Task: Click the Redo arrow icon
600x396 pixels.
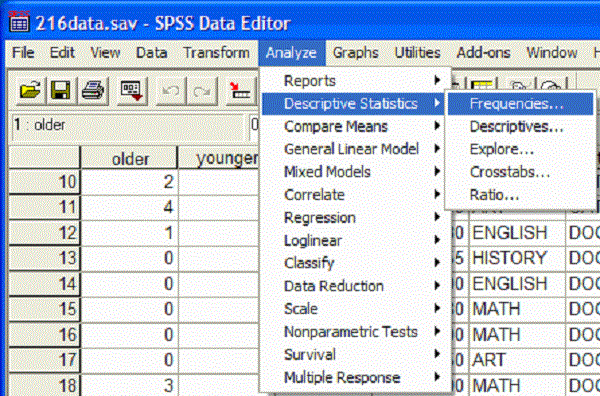Action: pyautogui.click(x=202, y=91)
